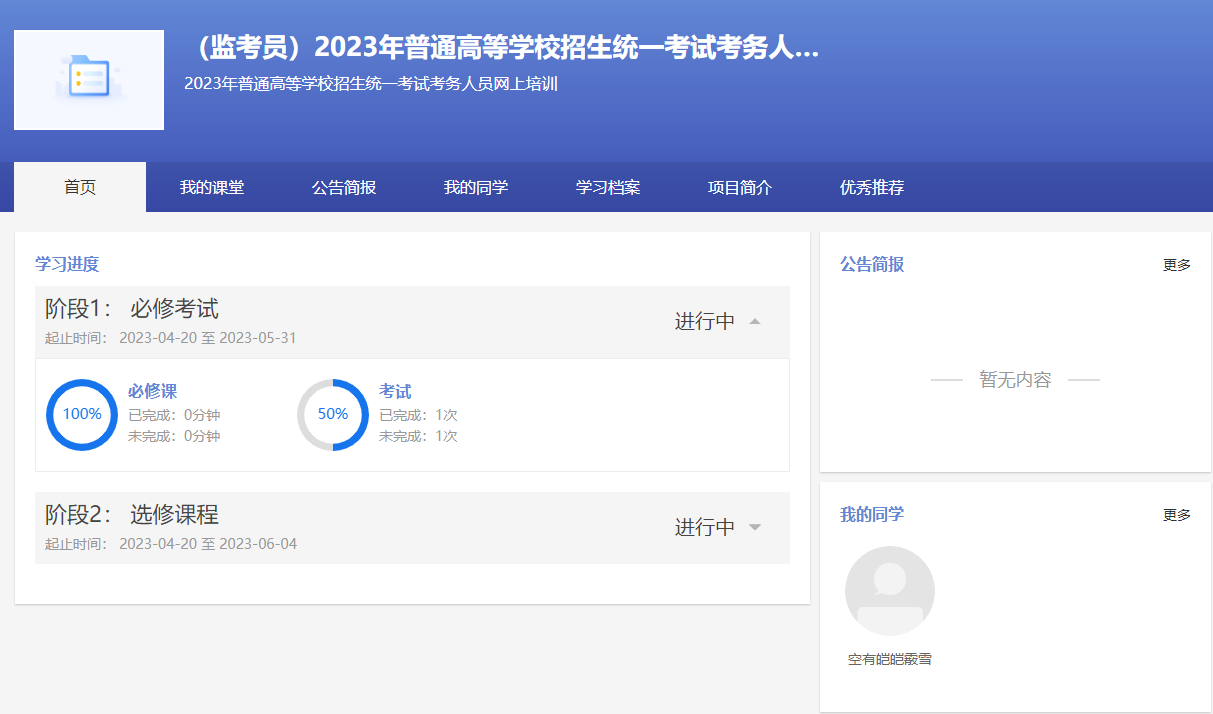Click the classmate name 空有皑皑嚴雪
This screenshot has width=1213, height=714.
tap(890, 660)
